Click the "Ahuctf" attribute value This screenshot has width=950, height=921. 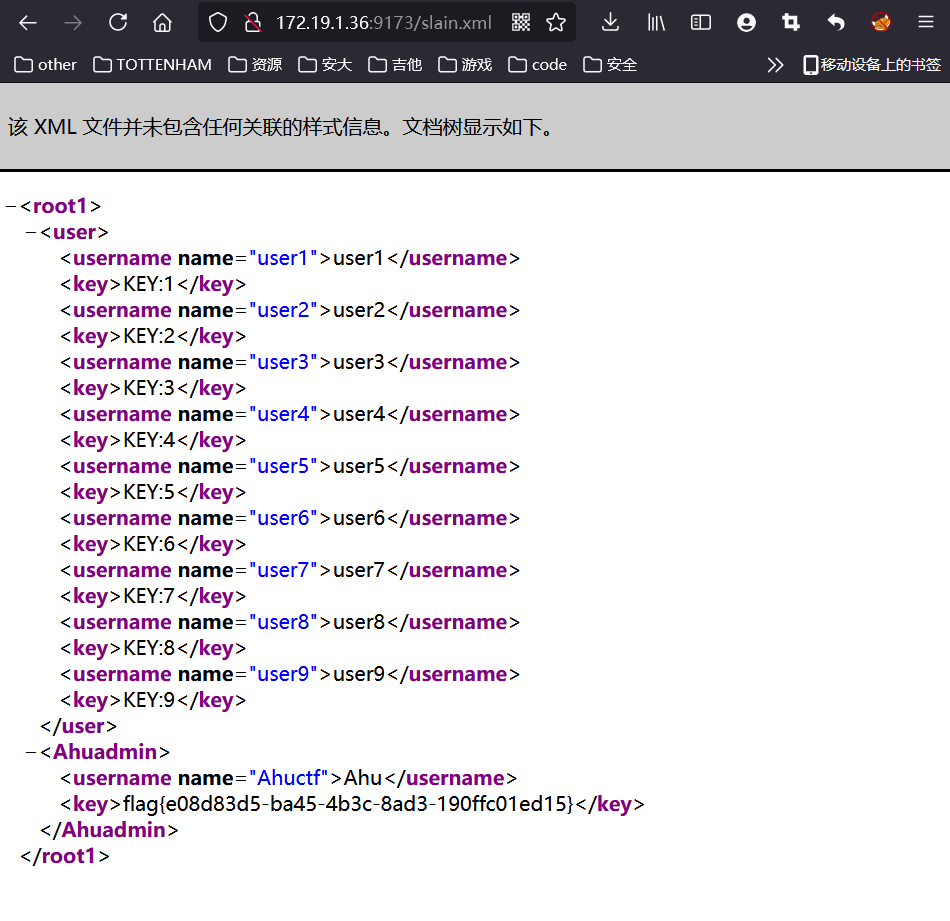(288, 777)
